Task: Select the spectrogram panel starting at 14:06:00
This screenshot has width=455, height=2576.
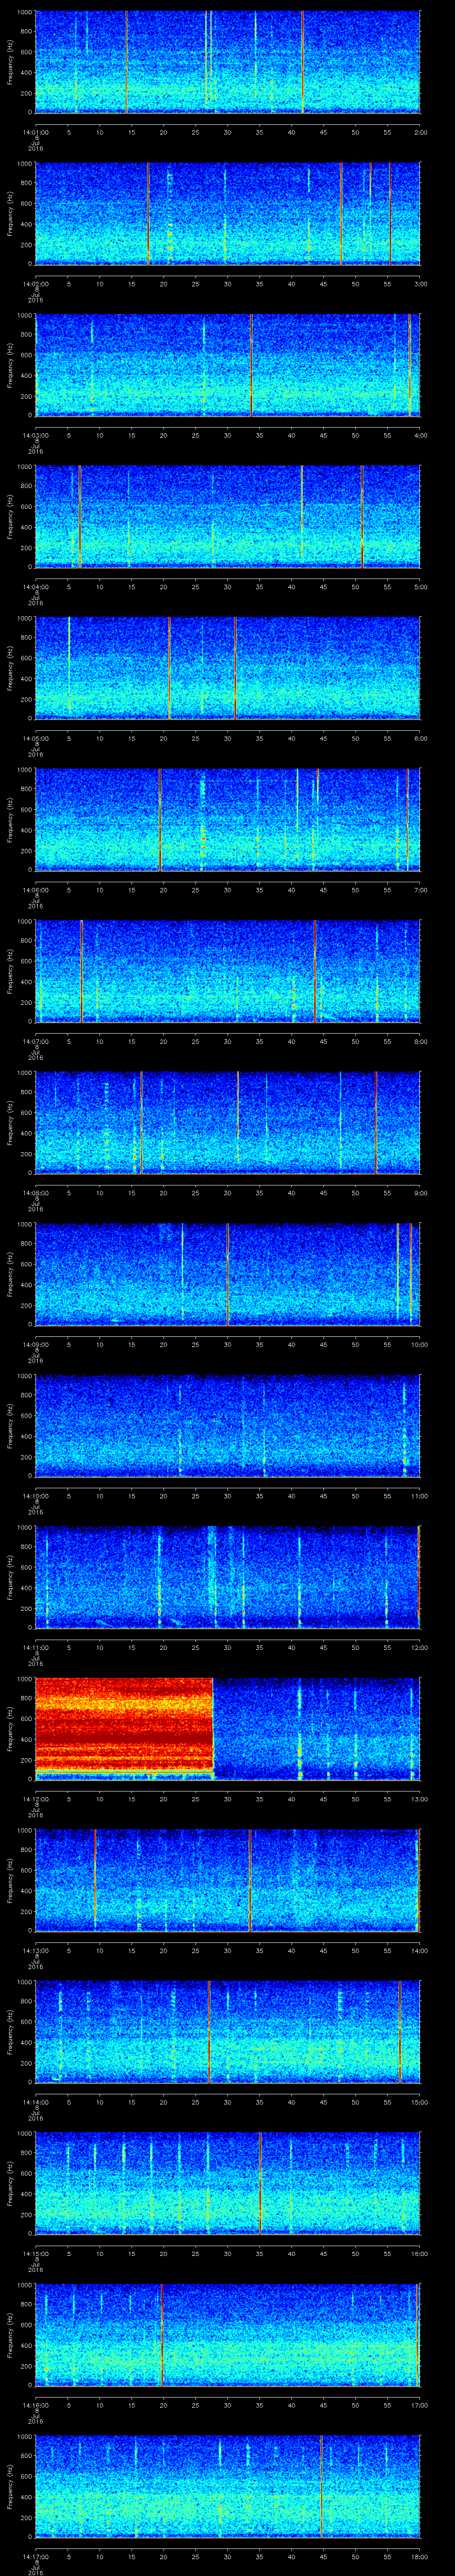Action: [x=227, y=819]
